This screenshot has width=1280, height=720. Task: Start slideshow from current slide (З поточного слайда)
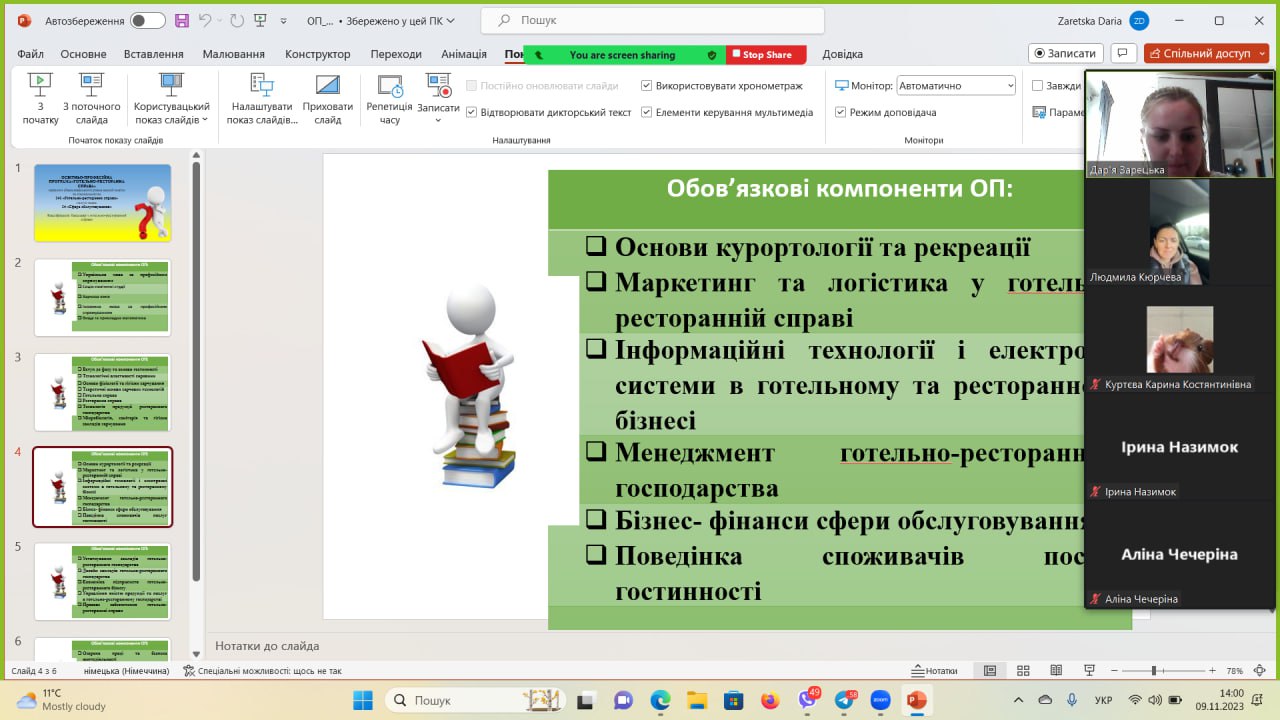click(92, 98)
